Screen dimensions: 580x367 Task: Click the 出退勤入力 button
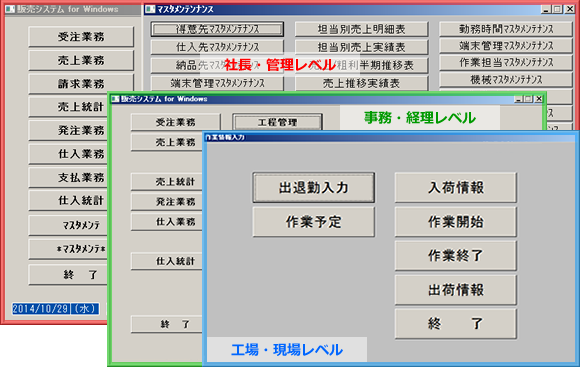tap(313, 187)
